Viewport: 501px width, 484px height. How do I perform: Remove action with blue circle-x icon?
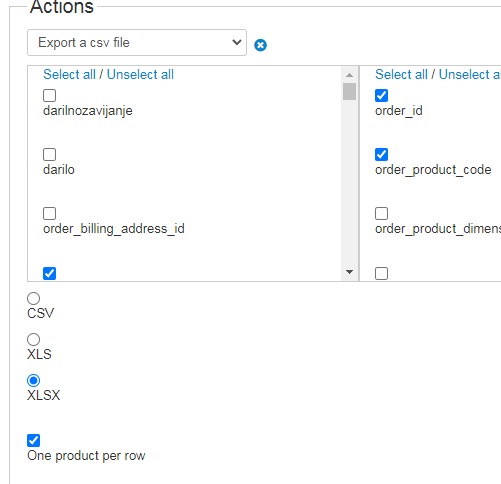click(x=260, y=45)
